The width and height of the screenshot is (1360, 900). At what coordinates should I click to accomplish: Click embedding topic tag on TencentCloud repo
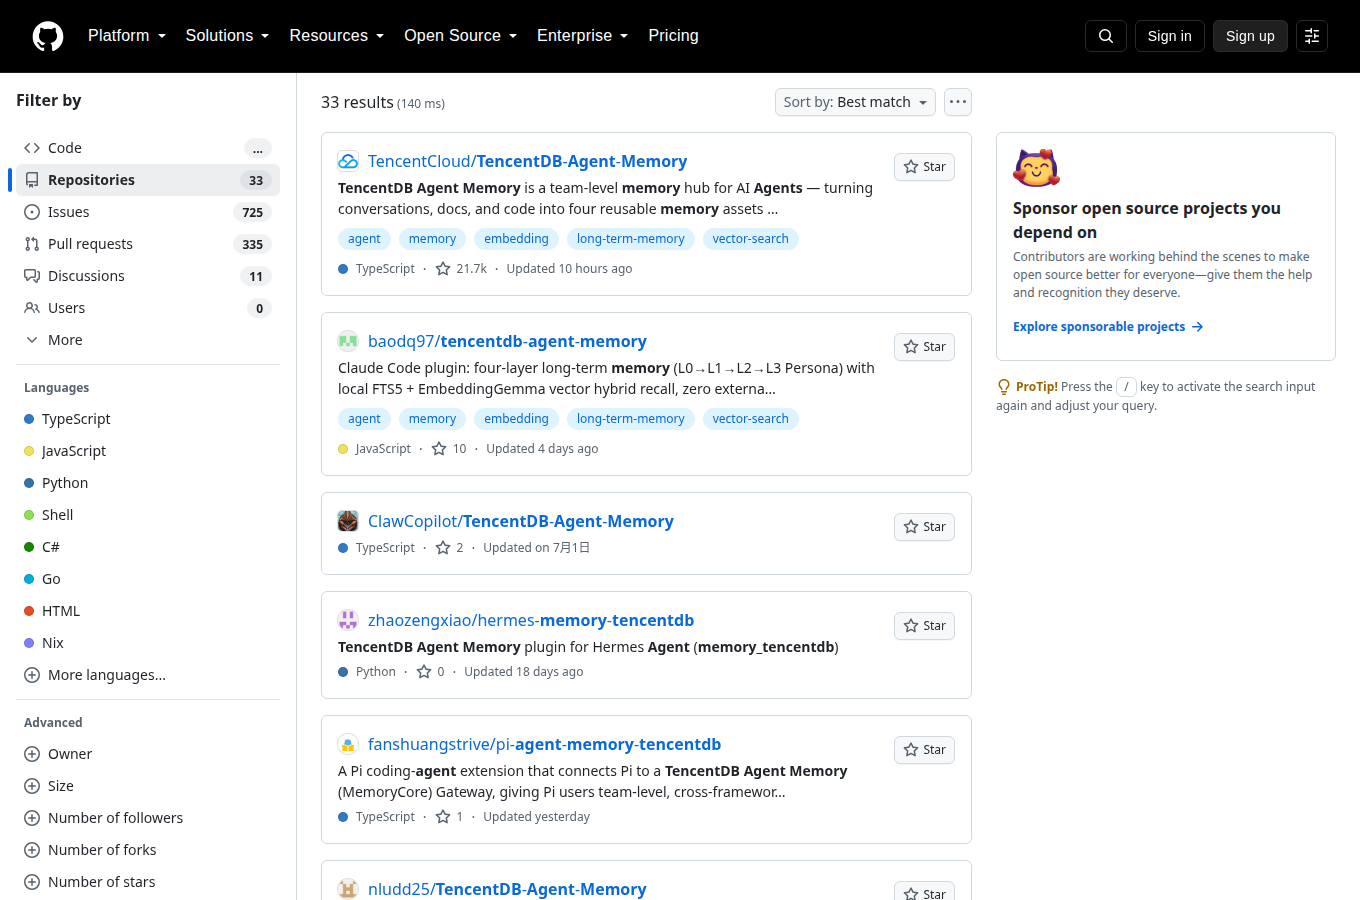pyautogui.click(x=516, y=239)
